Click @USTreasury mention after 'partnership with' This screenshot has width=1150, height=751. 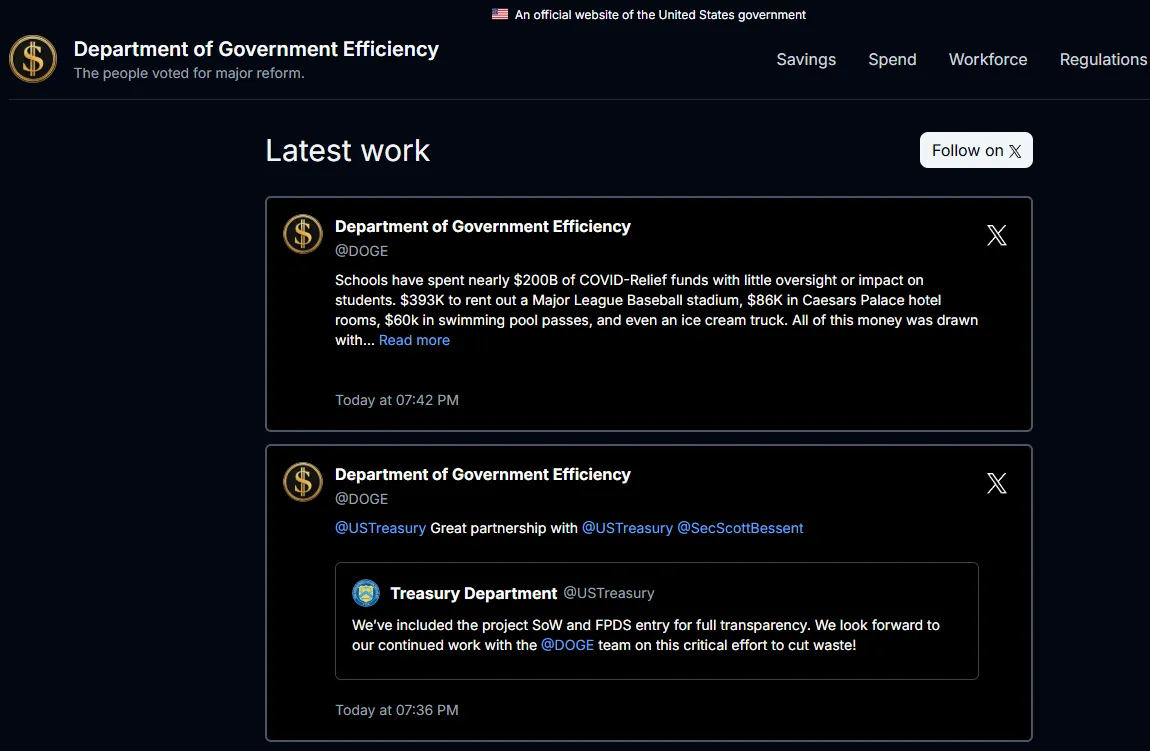tap(627, 528)
